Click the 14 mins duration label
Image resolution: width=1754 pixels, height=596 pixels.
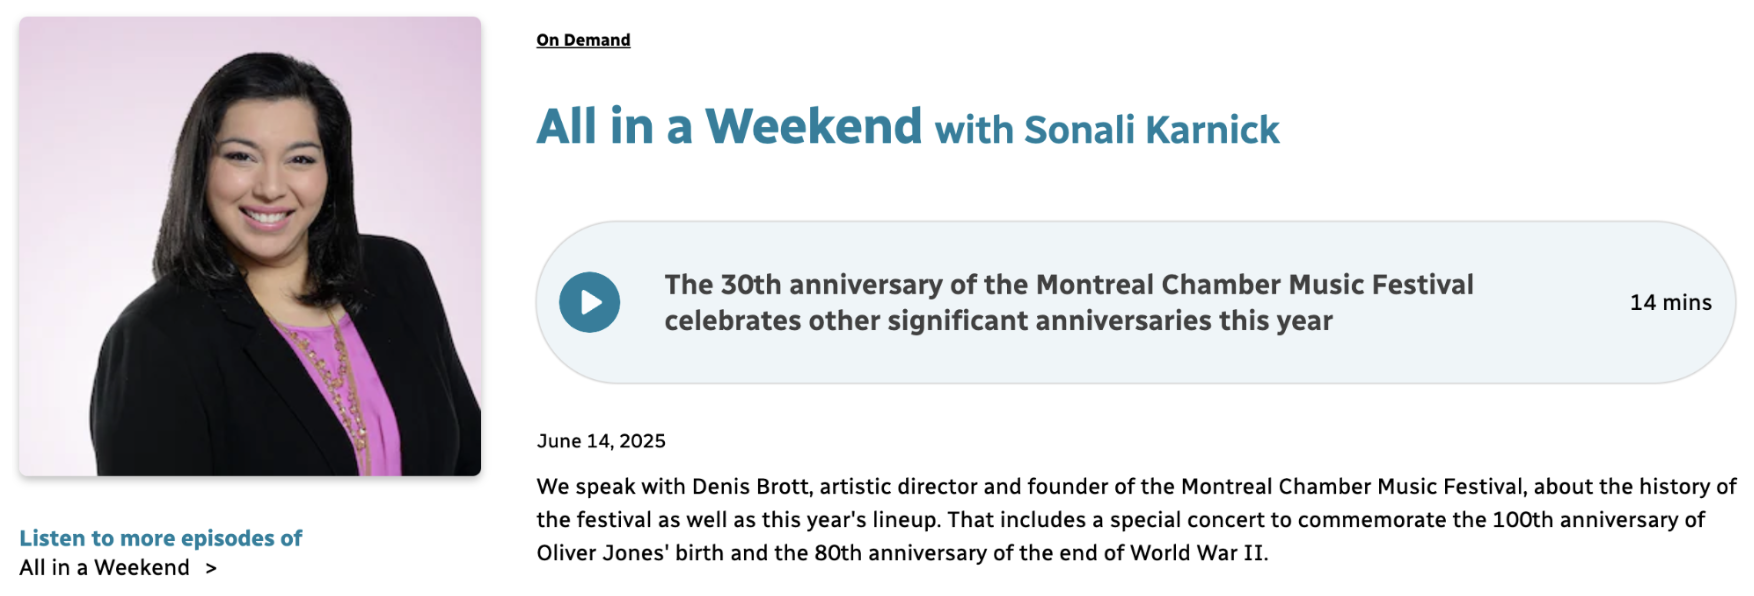point(1669,302)
